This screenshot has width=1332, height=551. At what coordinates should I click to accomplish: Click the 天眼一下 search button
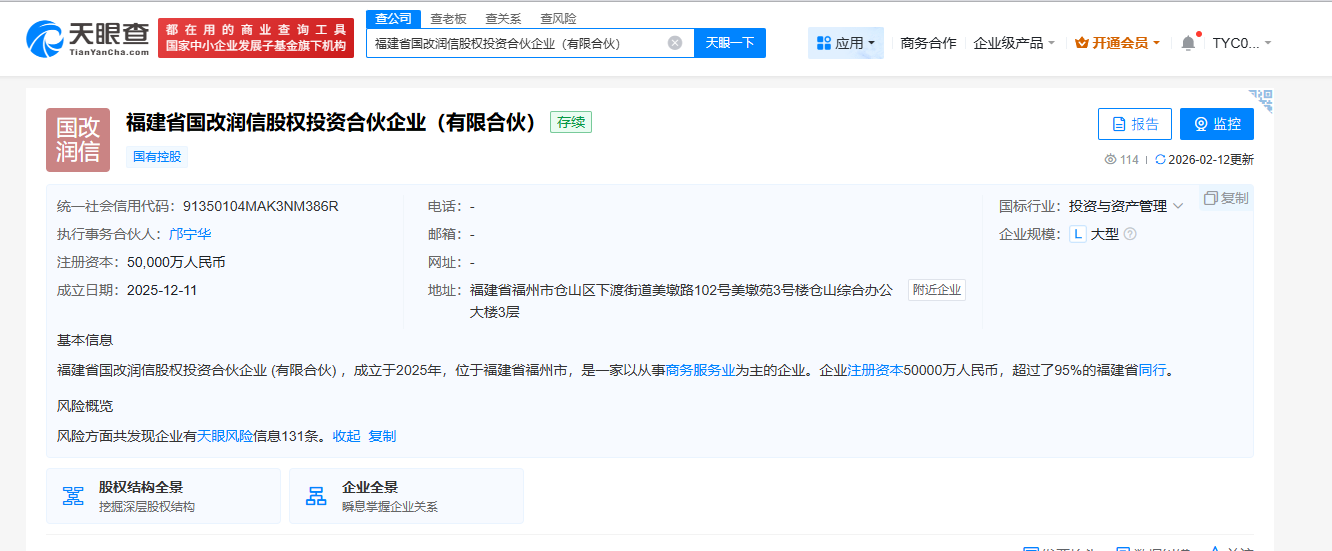730,43
